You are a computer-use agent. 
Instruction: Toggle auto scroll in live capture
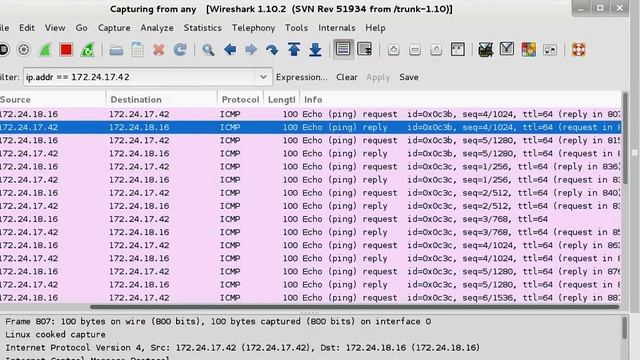tap(364, 49)
